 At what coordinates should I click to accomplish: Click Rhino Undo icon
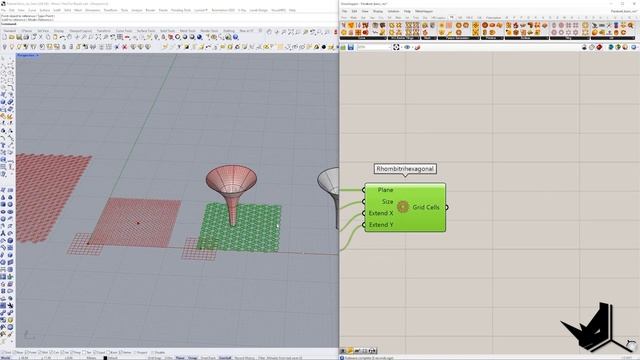[x=62, y=37]
